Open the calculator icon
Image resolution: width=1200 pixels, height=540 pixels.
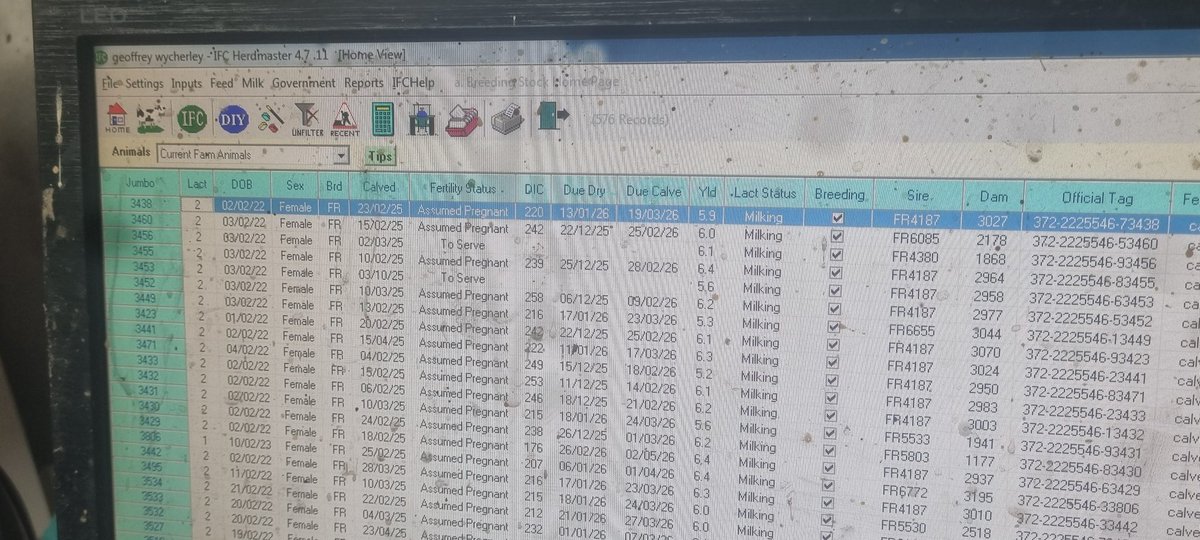[382, 119]
